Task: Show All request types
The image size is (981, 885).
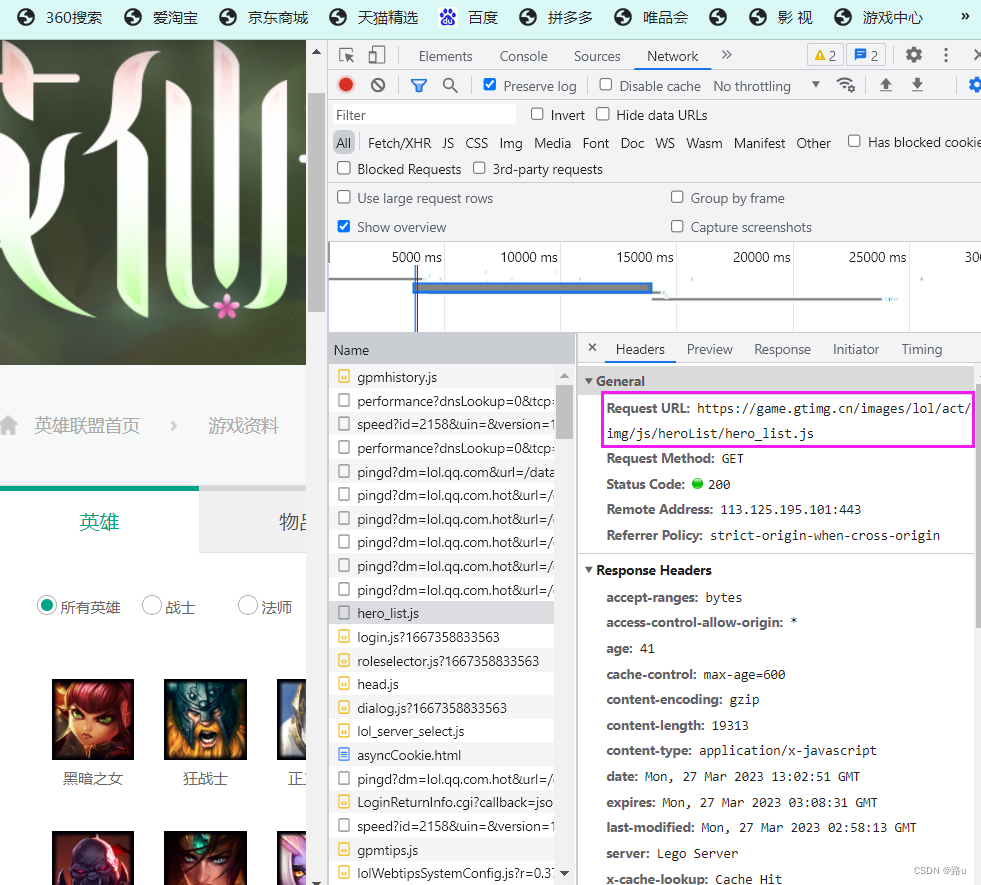Action: (x=343, y=143)
